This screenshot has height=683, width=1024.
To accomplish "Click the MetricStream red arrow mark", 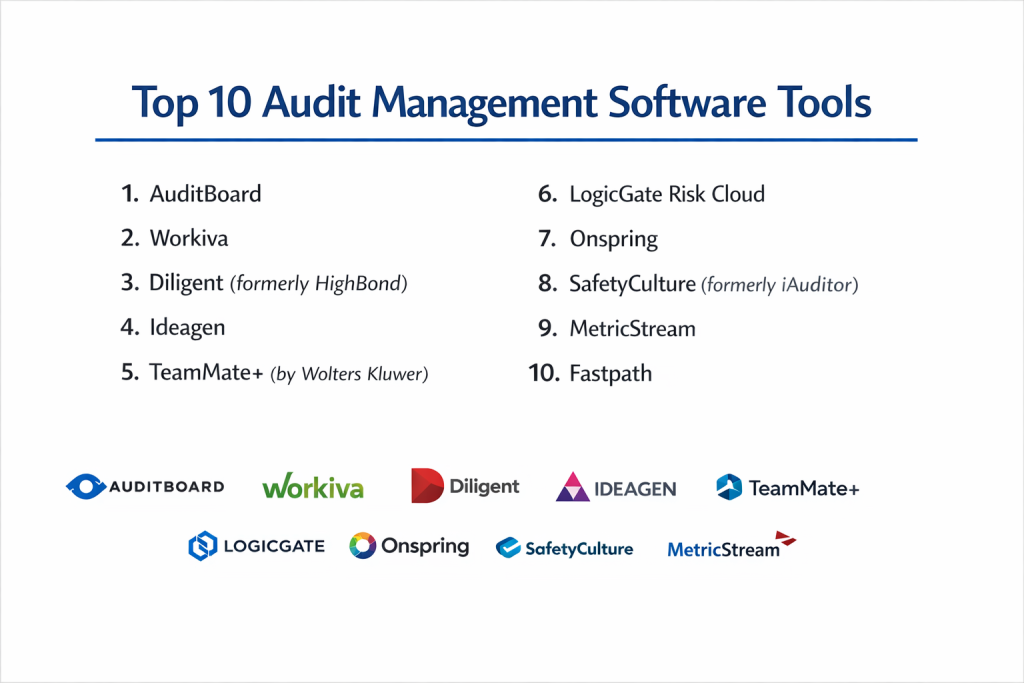I will pos(786,540).
